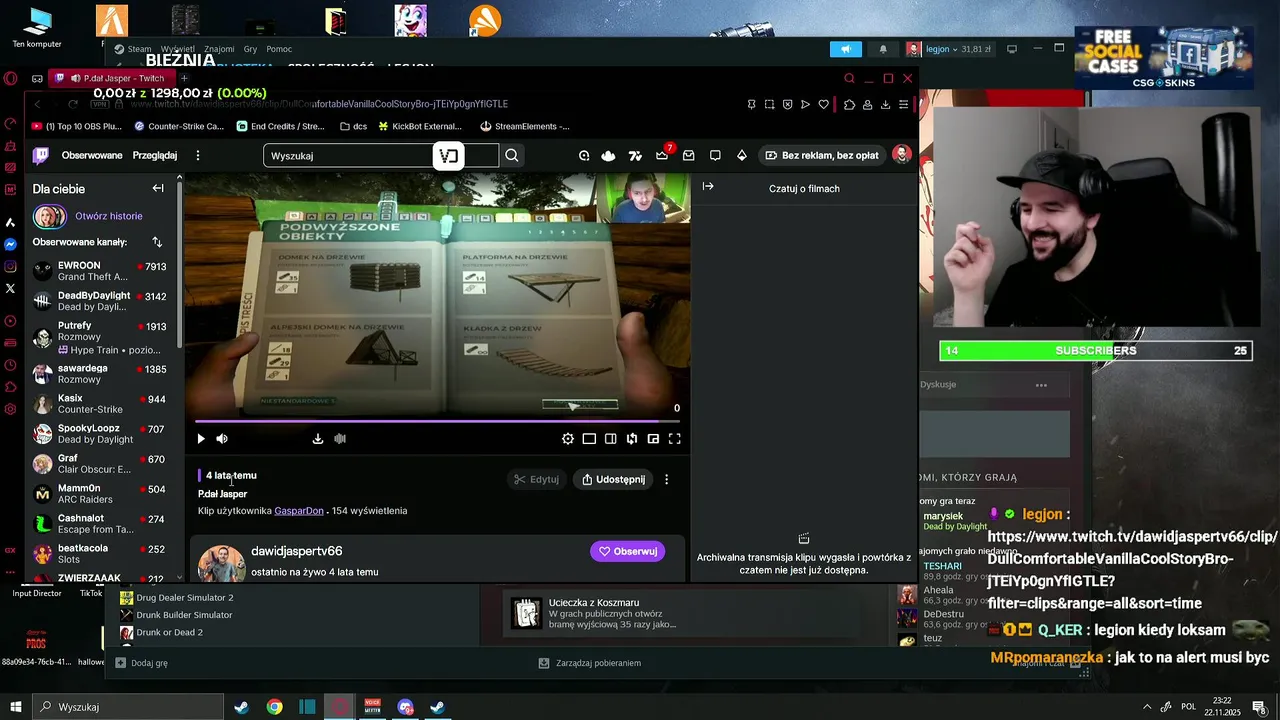1280x720 pixels.
Task: Click Zarządzaj pobieraniem in Steam window
Action: pos(589,663)
